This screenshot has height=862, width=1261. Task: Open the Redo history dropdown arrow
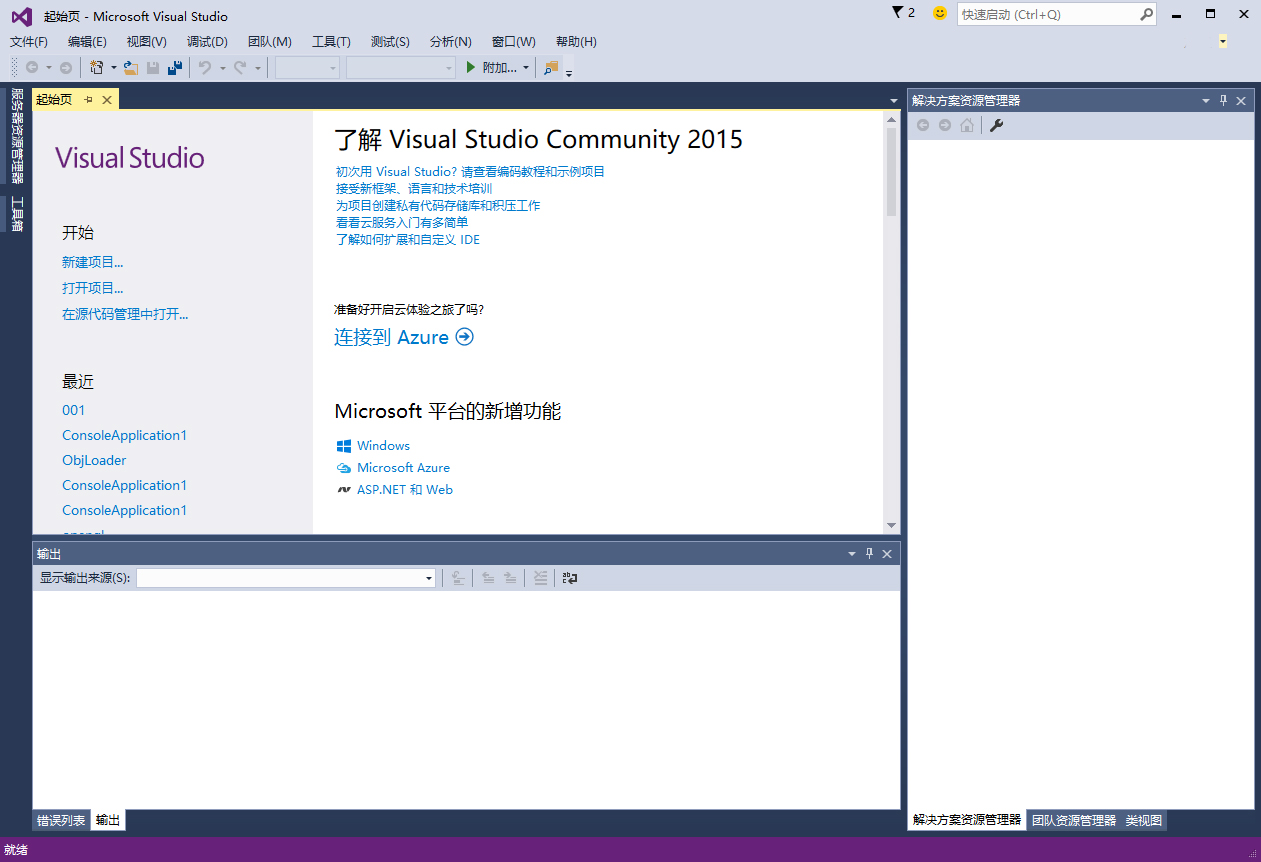click(257, 67)
